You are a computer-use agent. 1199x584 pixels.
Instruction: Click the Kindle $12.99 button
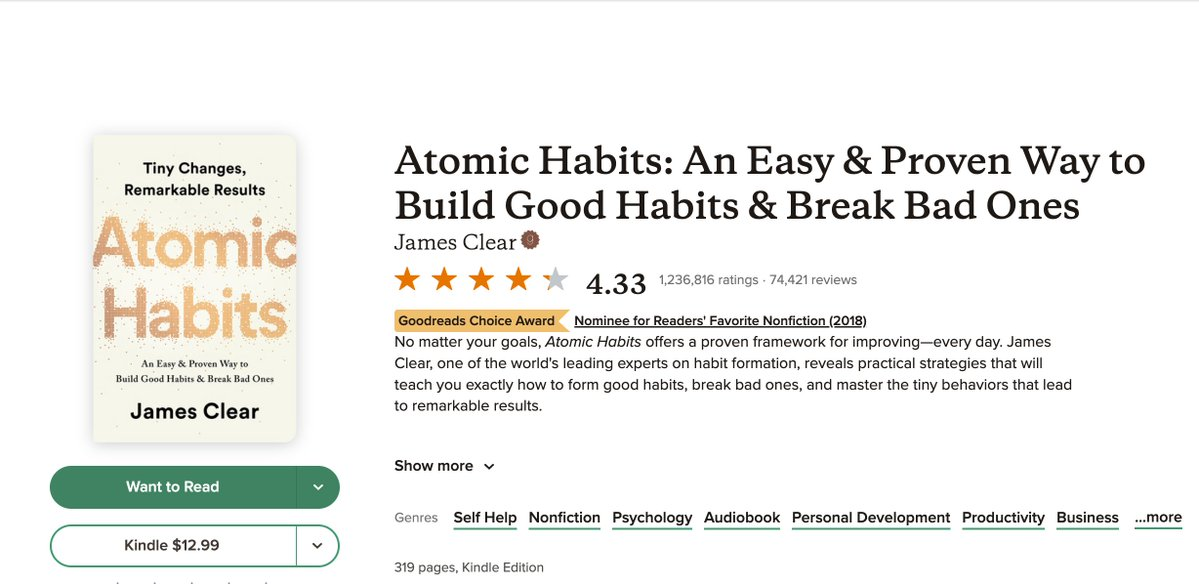click(x=172, y=546)
